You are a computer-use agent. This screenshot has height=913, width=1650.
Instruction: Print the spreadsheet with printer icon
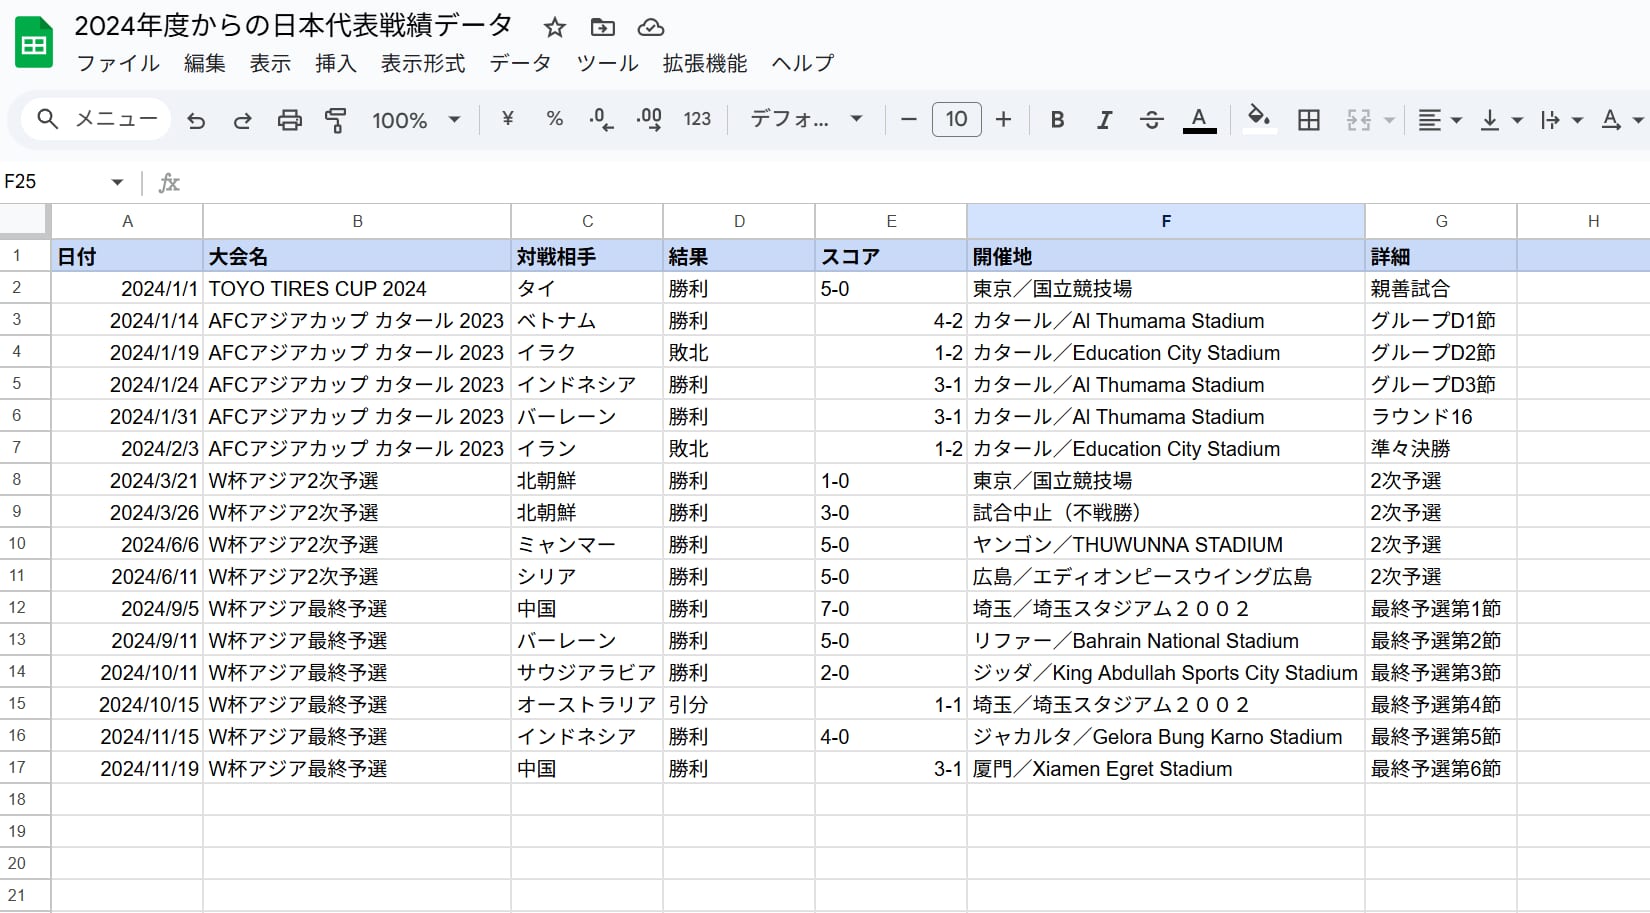[289, 120]
